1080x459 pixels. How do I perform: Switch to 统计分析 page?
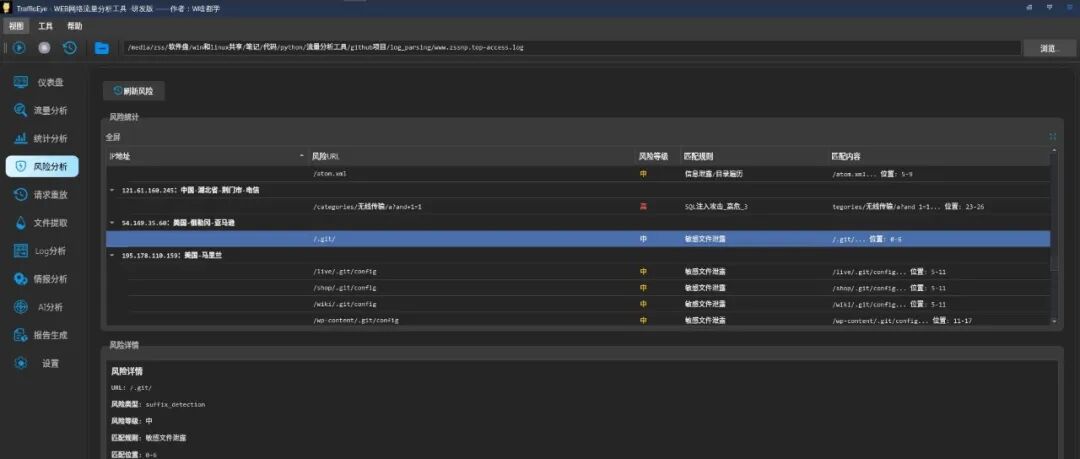pyautogui.click(x=42, y=139)
